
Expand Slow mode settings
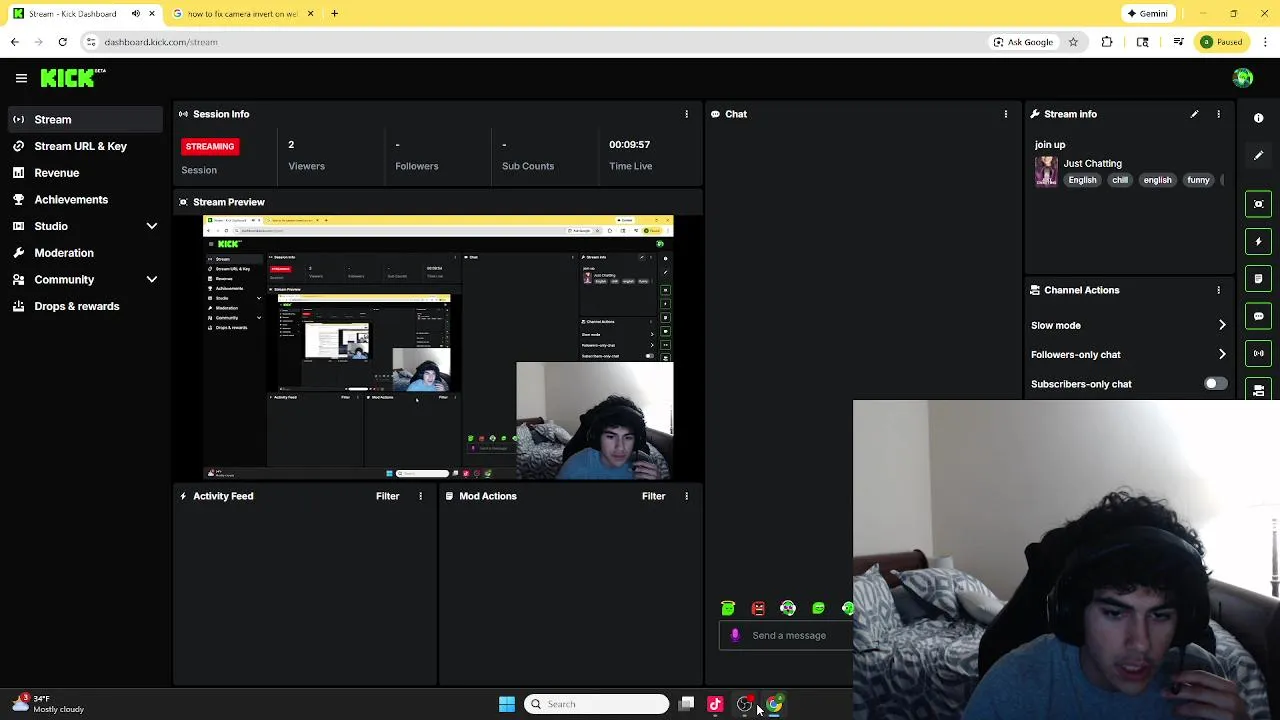click(x=1222, y=325)
